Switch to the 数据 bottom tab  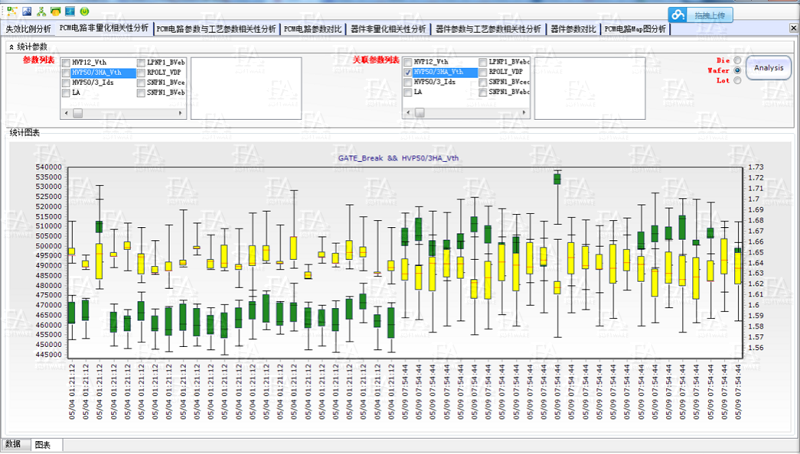[14, 444]
